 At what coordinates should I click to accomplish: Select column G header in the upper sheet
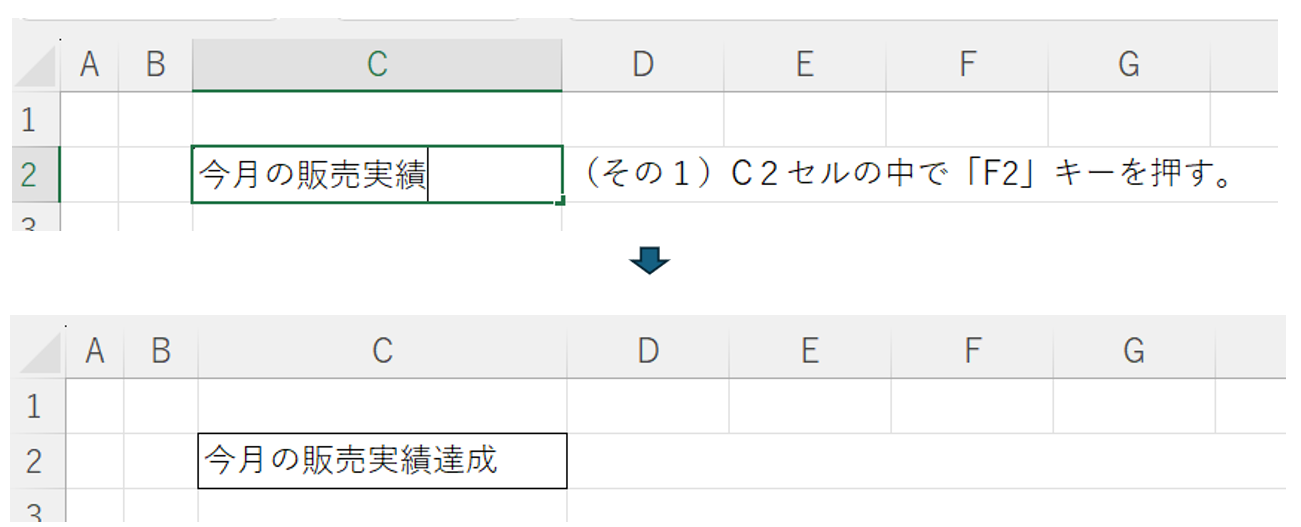[x=1128, y=65]
